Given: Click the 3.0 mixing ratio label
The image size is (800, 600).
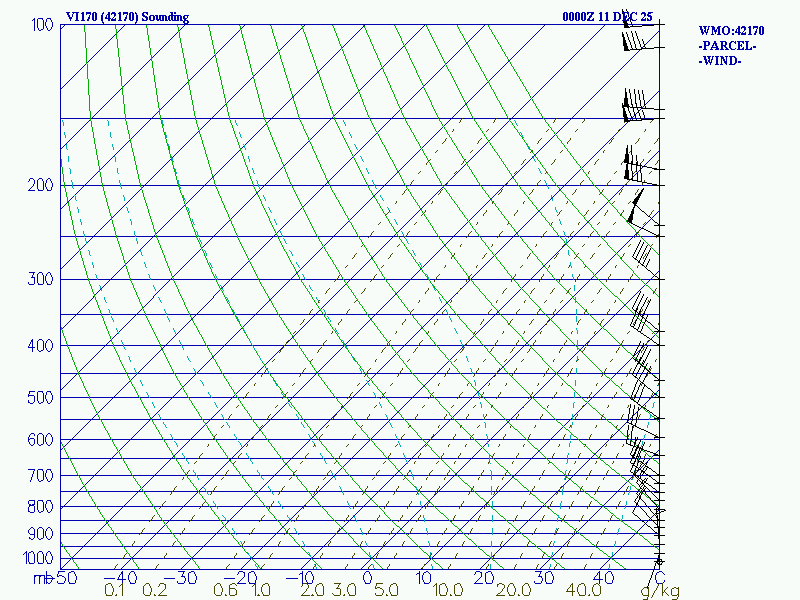Looking at the screenshot, I should (344, 590).
